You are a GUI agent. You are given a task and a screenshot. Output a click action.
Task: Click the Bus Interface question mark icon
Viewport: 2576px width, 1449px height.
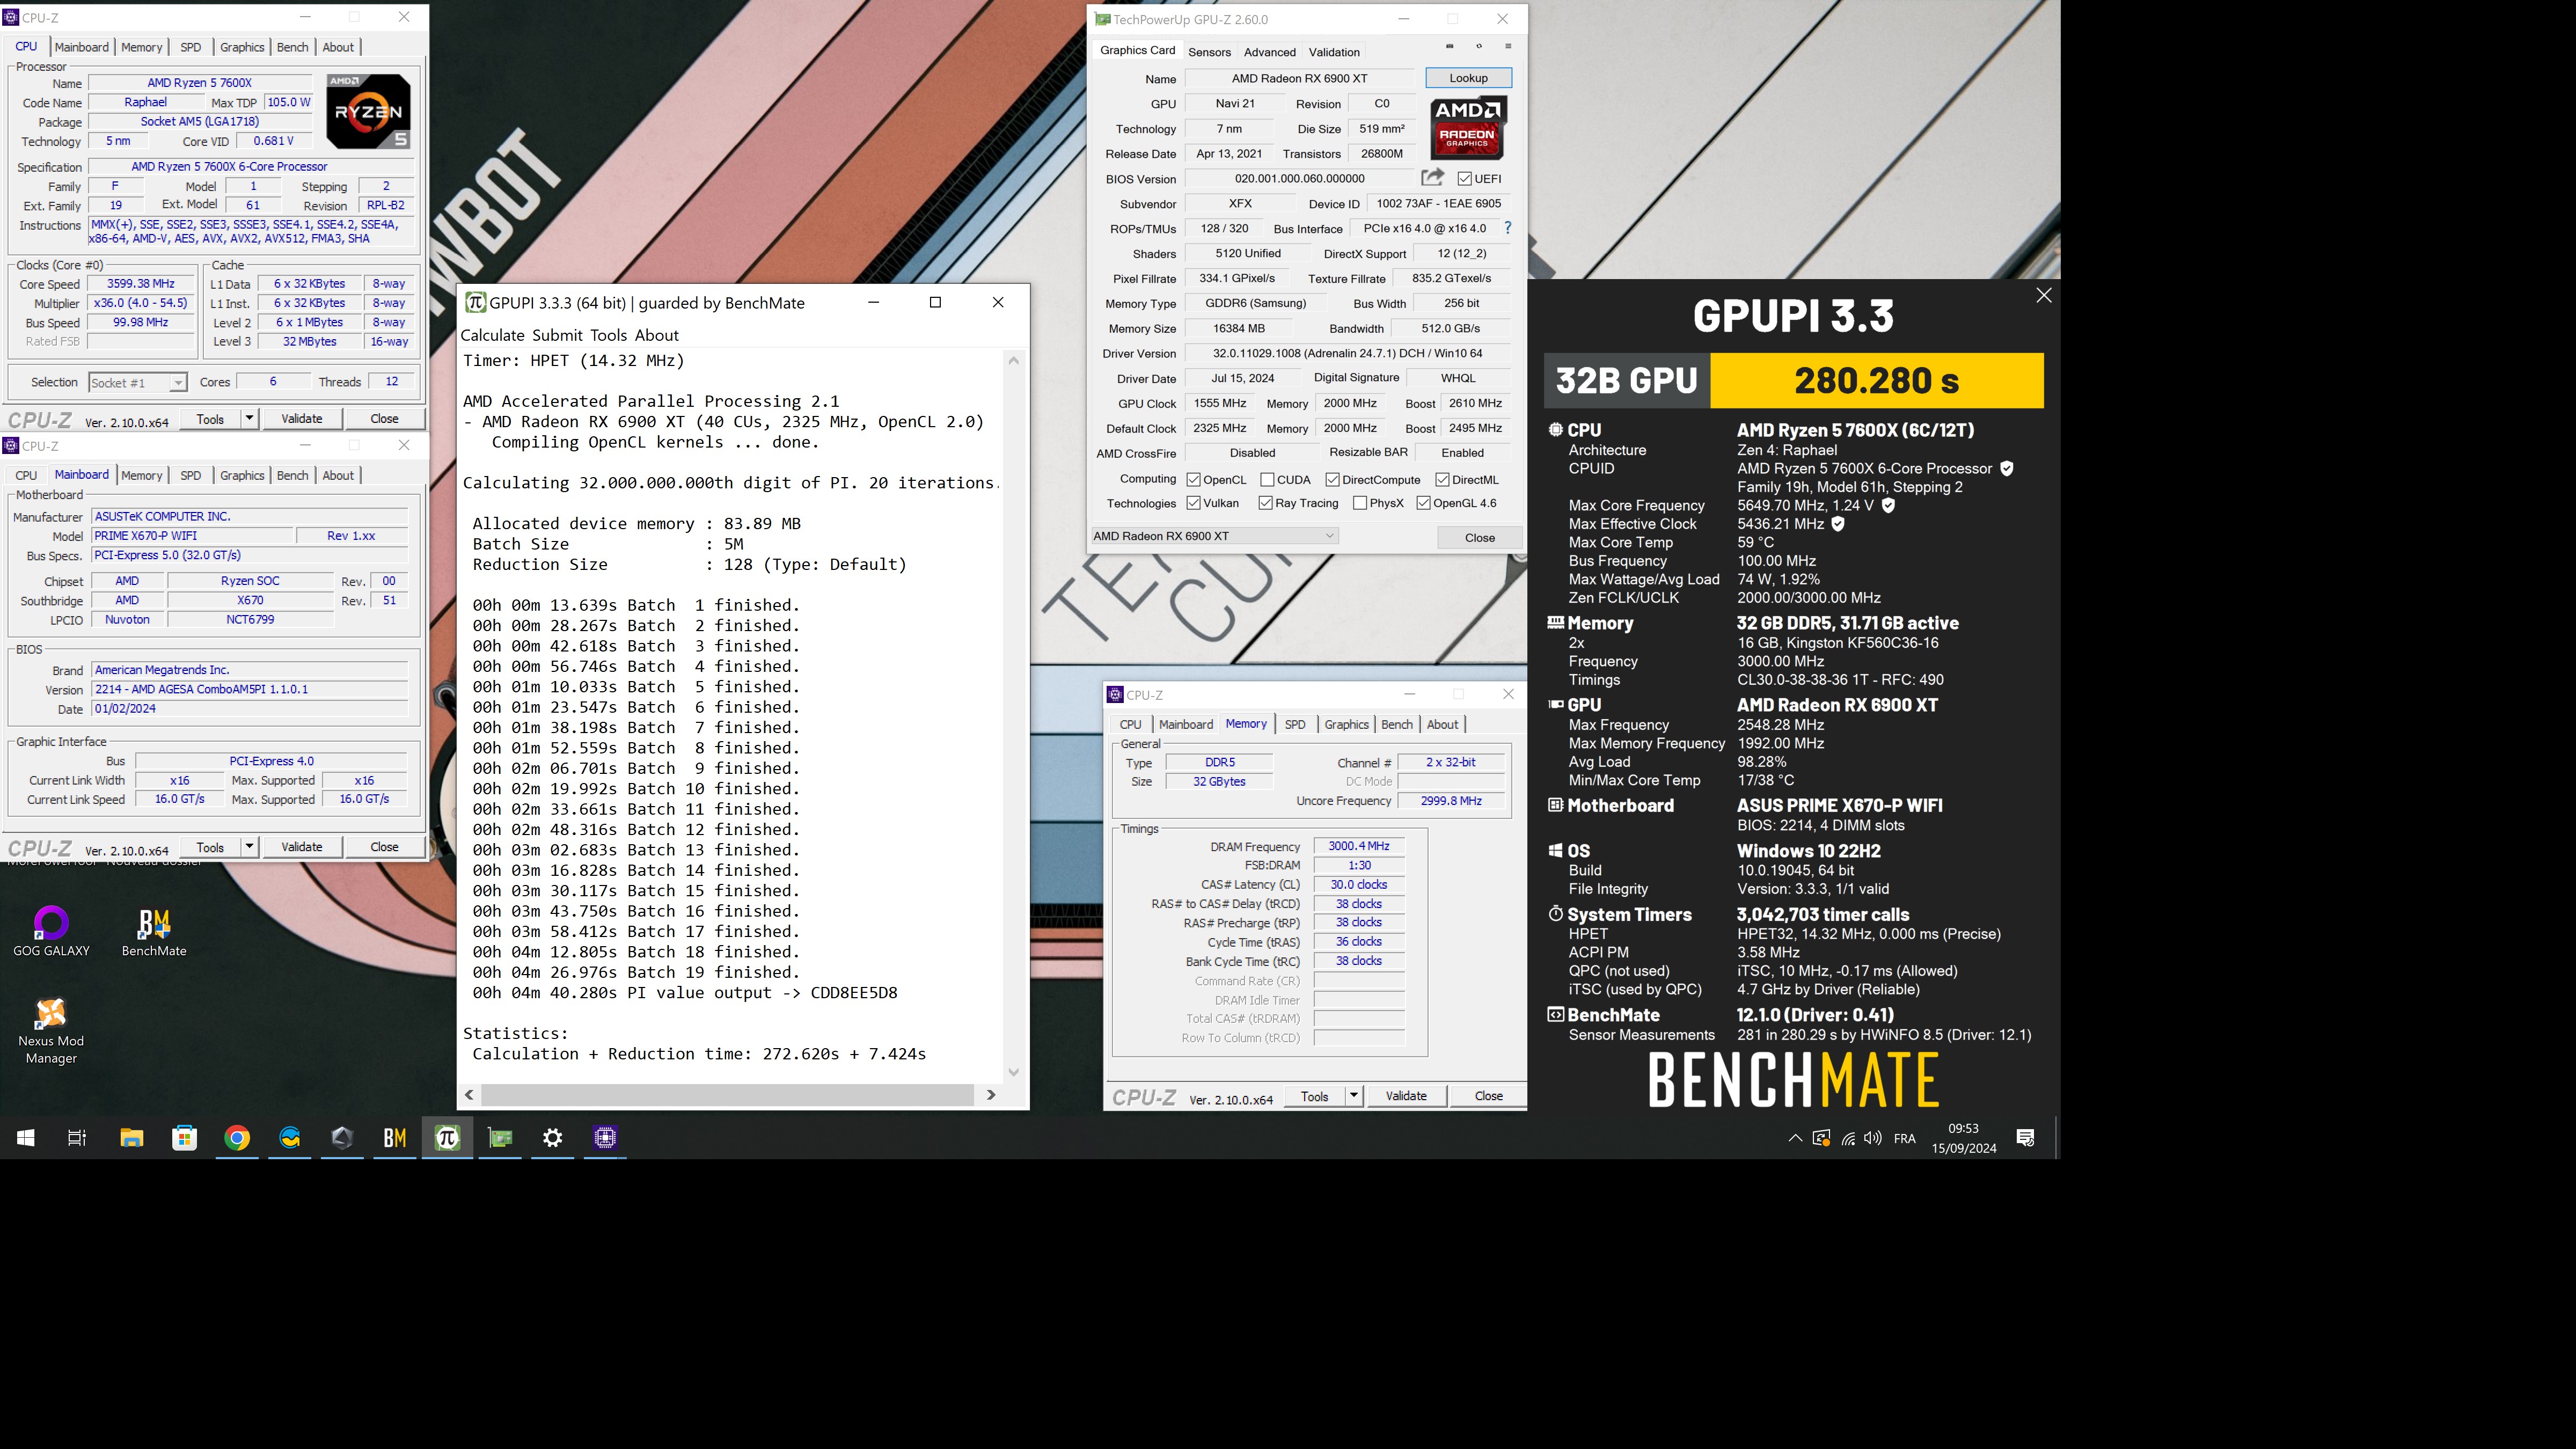pos(1508,228)
